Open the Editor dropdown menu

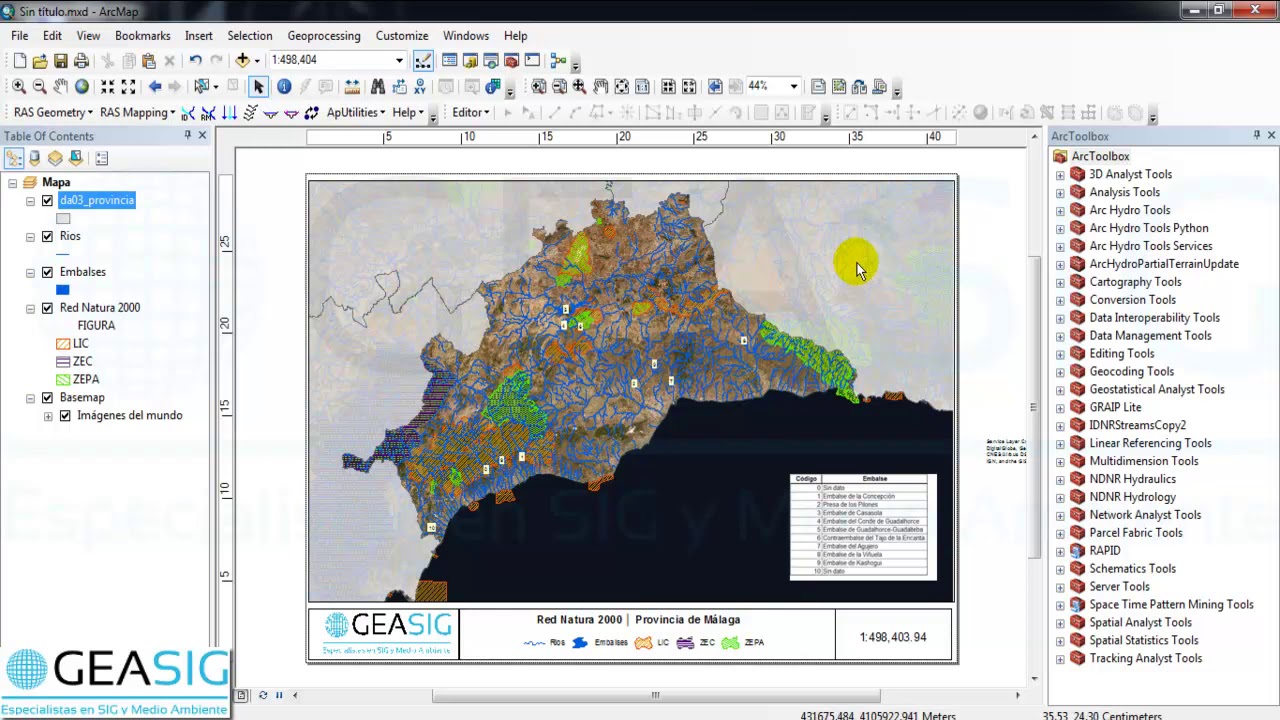pos(470,113)
